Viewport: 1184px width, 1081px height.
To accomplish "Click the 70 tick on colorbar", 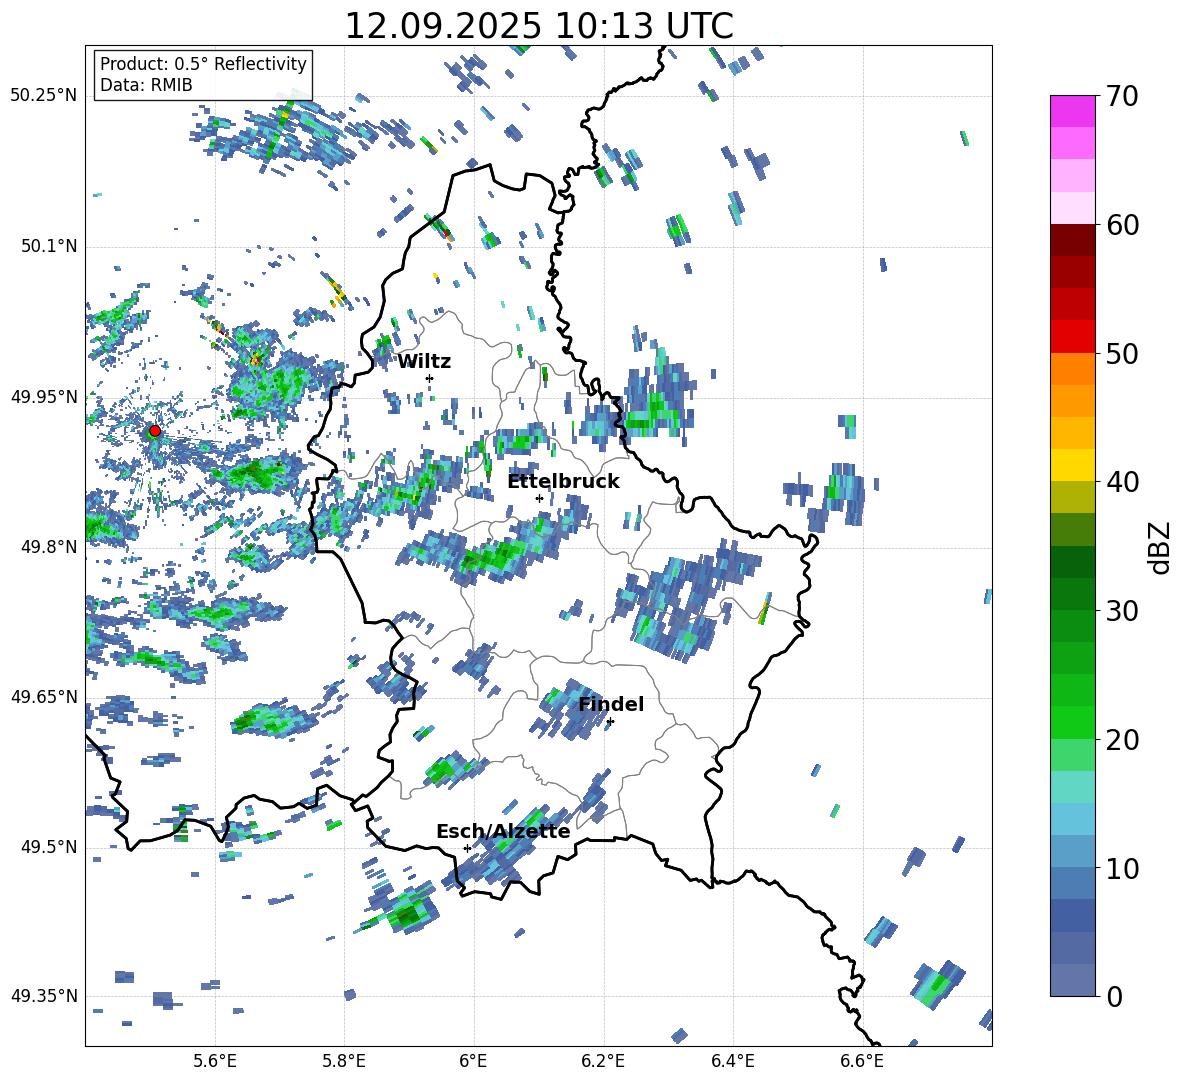I will click(1122, 96).
